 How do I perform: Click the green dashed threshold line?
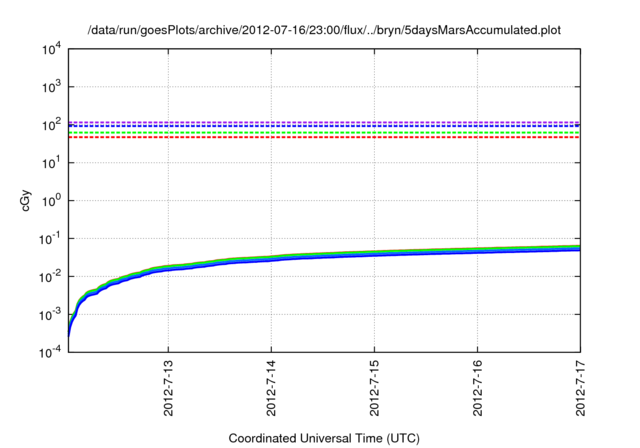(x=324, y=133)
